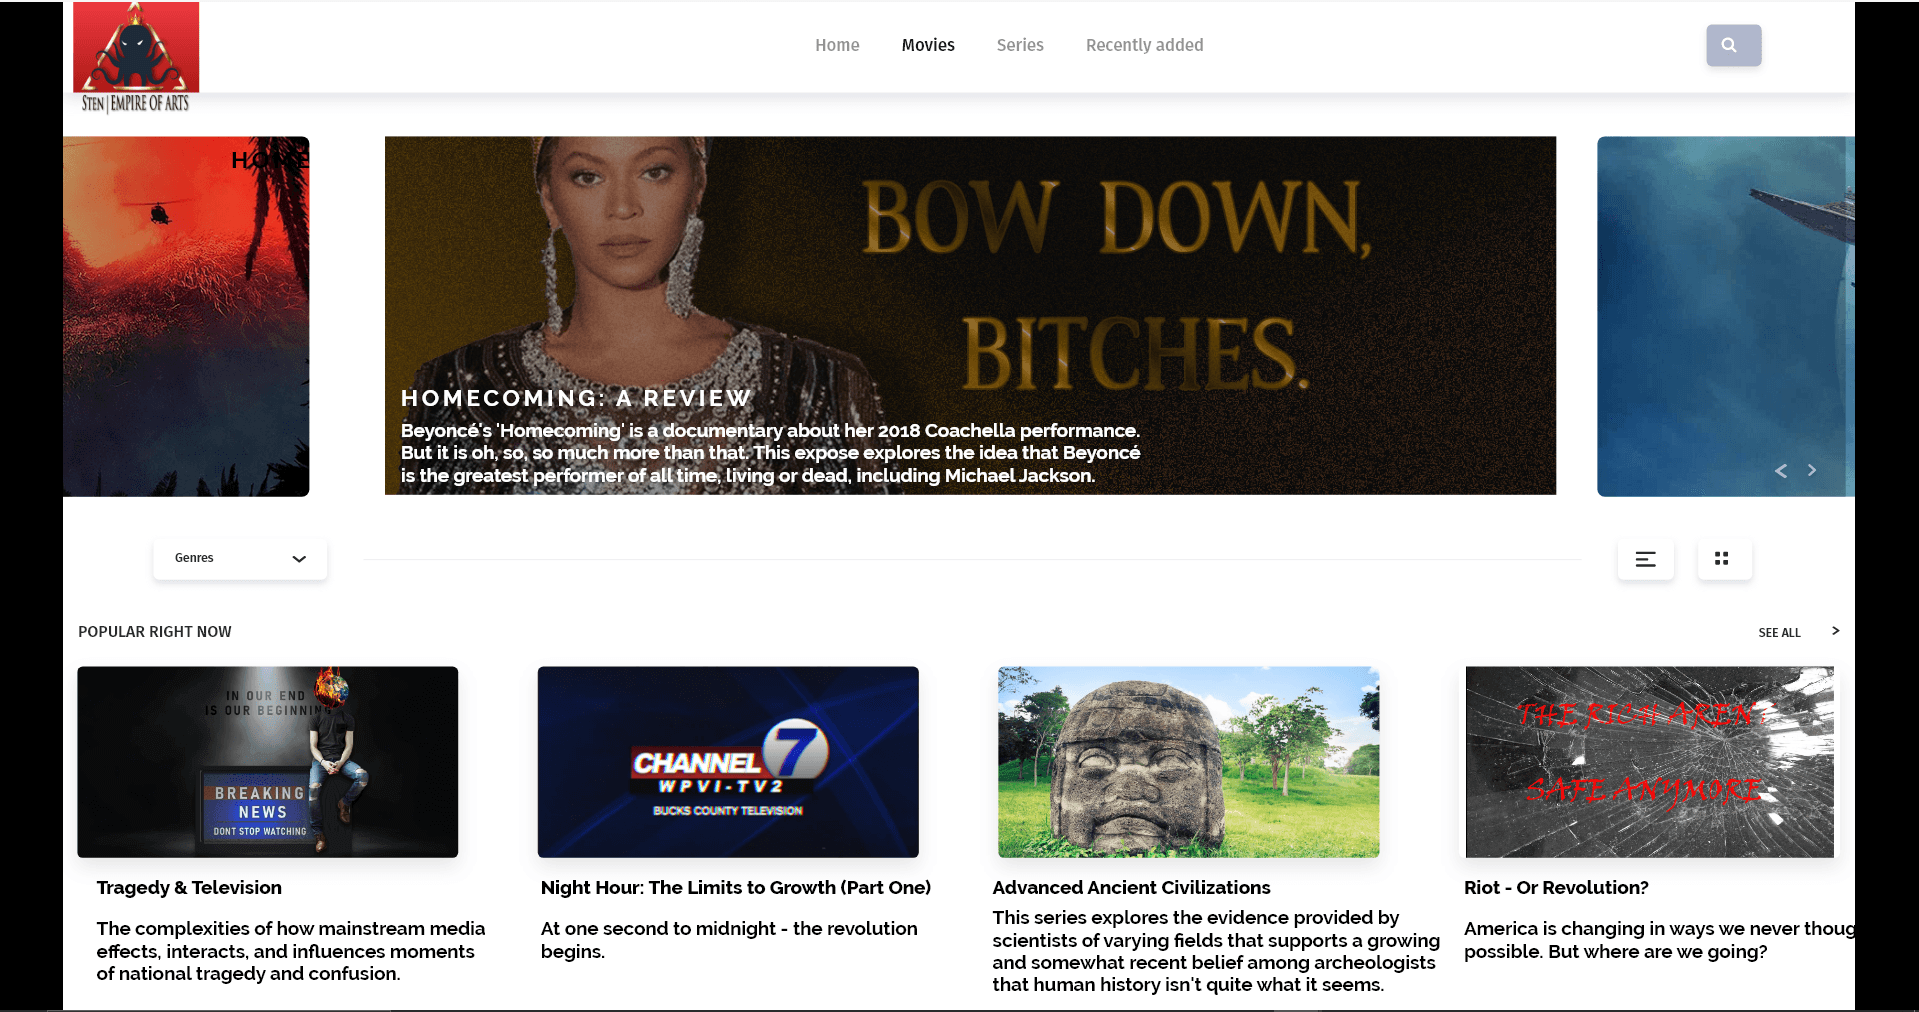Expand the Genres dropdown
Screen dimensions: 1919x1012
tap(240, 558)
